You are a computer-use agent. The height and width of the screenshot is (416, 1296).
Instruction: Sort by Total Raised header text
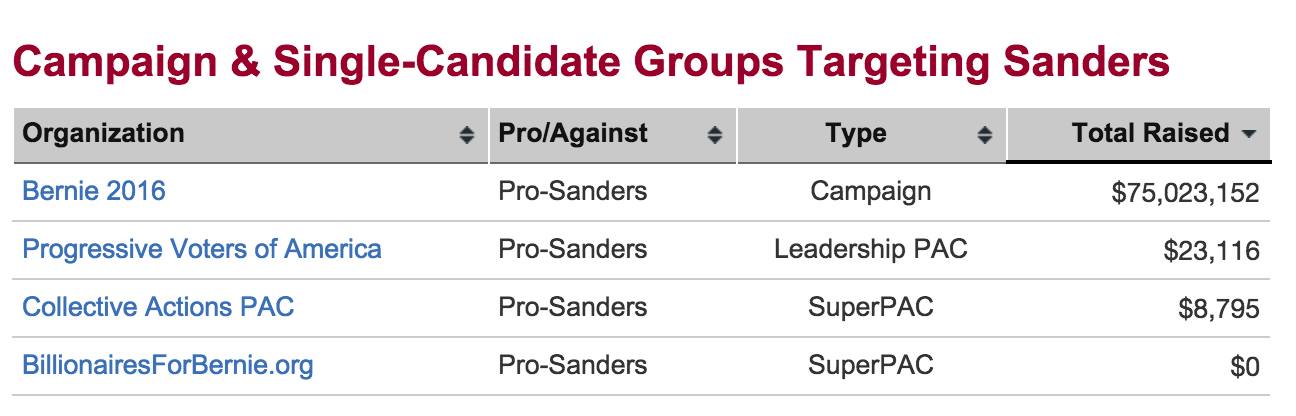pyautogui.click(x=1150, y=133)
